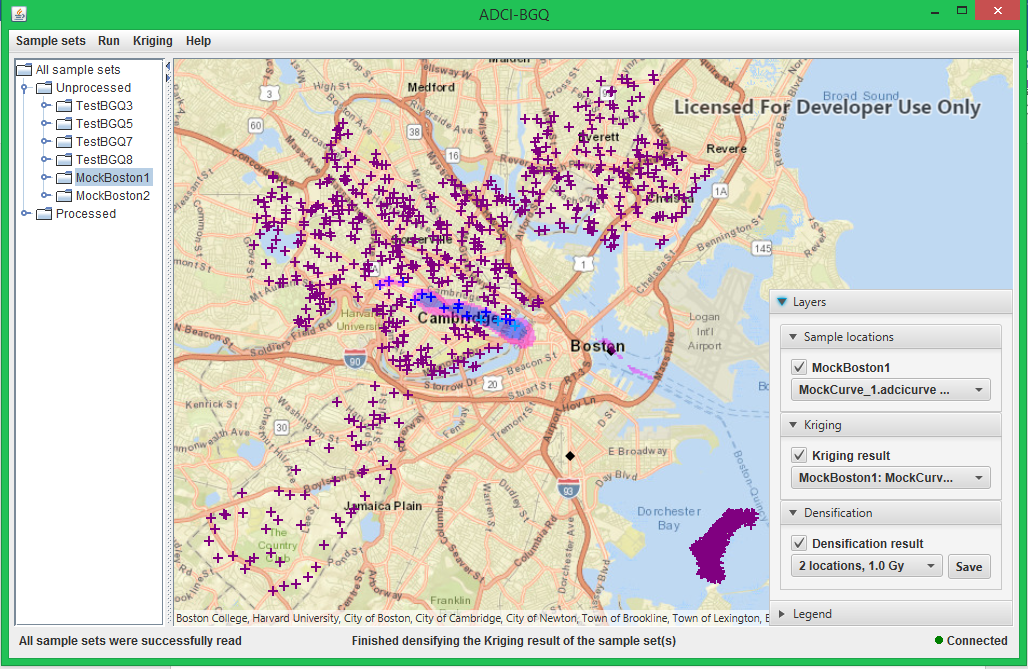Click the MockBoston2 folder icon
The height and width of the screenshot is (669, 1028).
[x=64, y=195]
